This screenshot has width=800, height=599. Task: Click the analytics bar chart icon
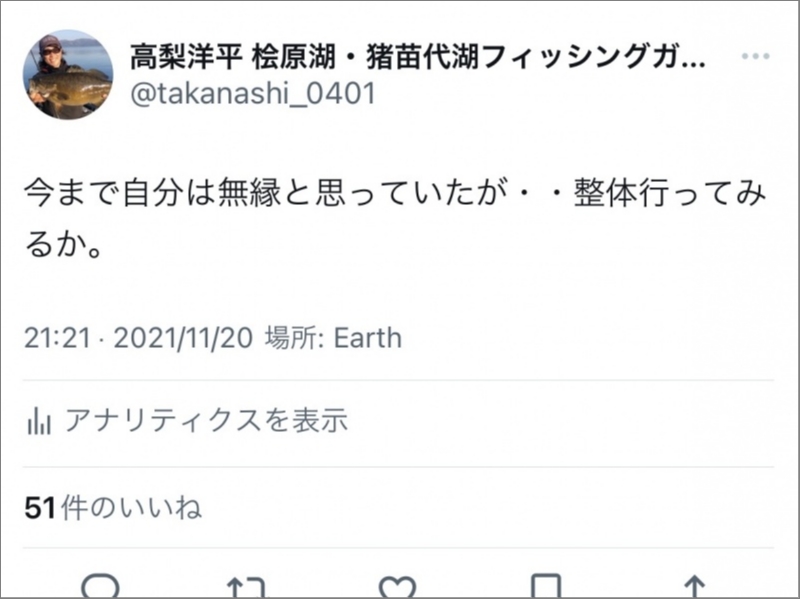pos(39,421)
